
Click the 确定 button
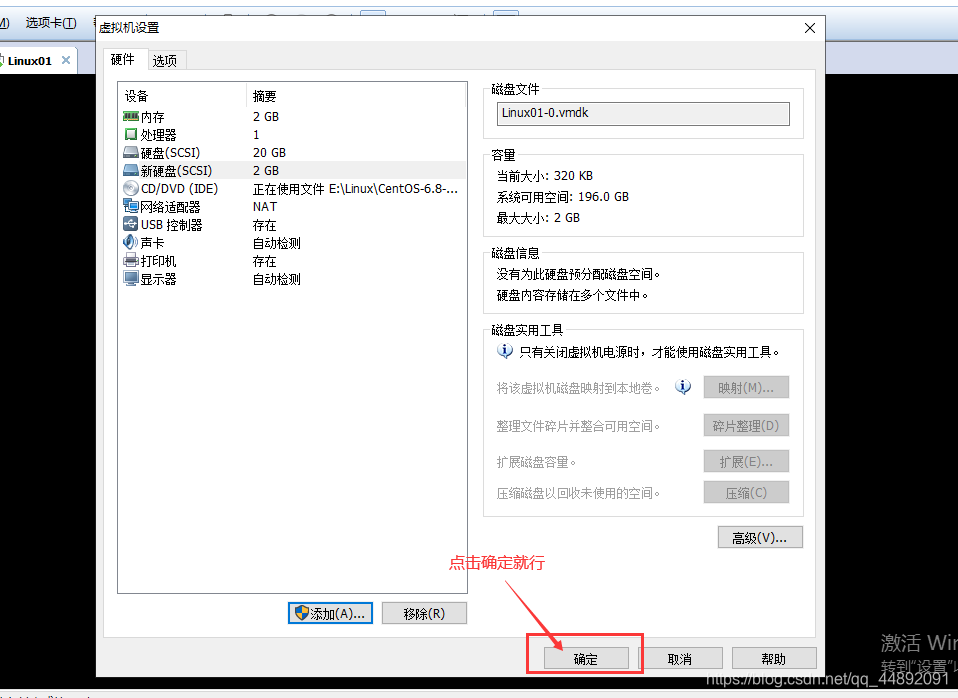pyautogui.click(x=586, y=659)
